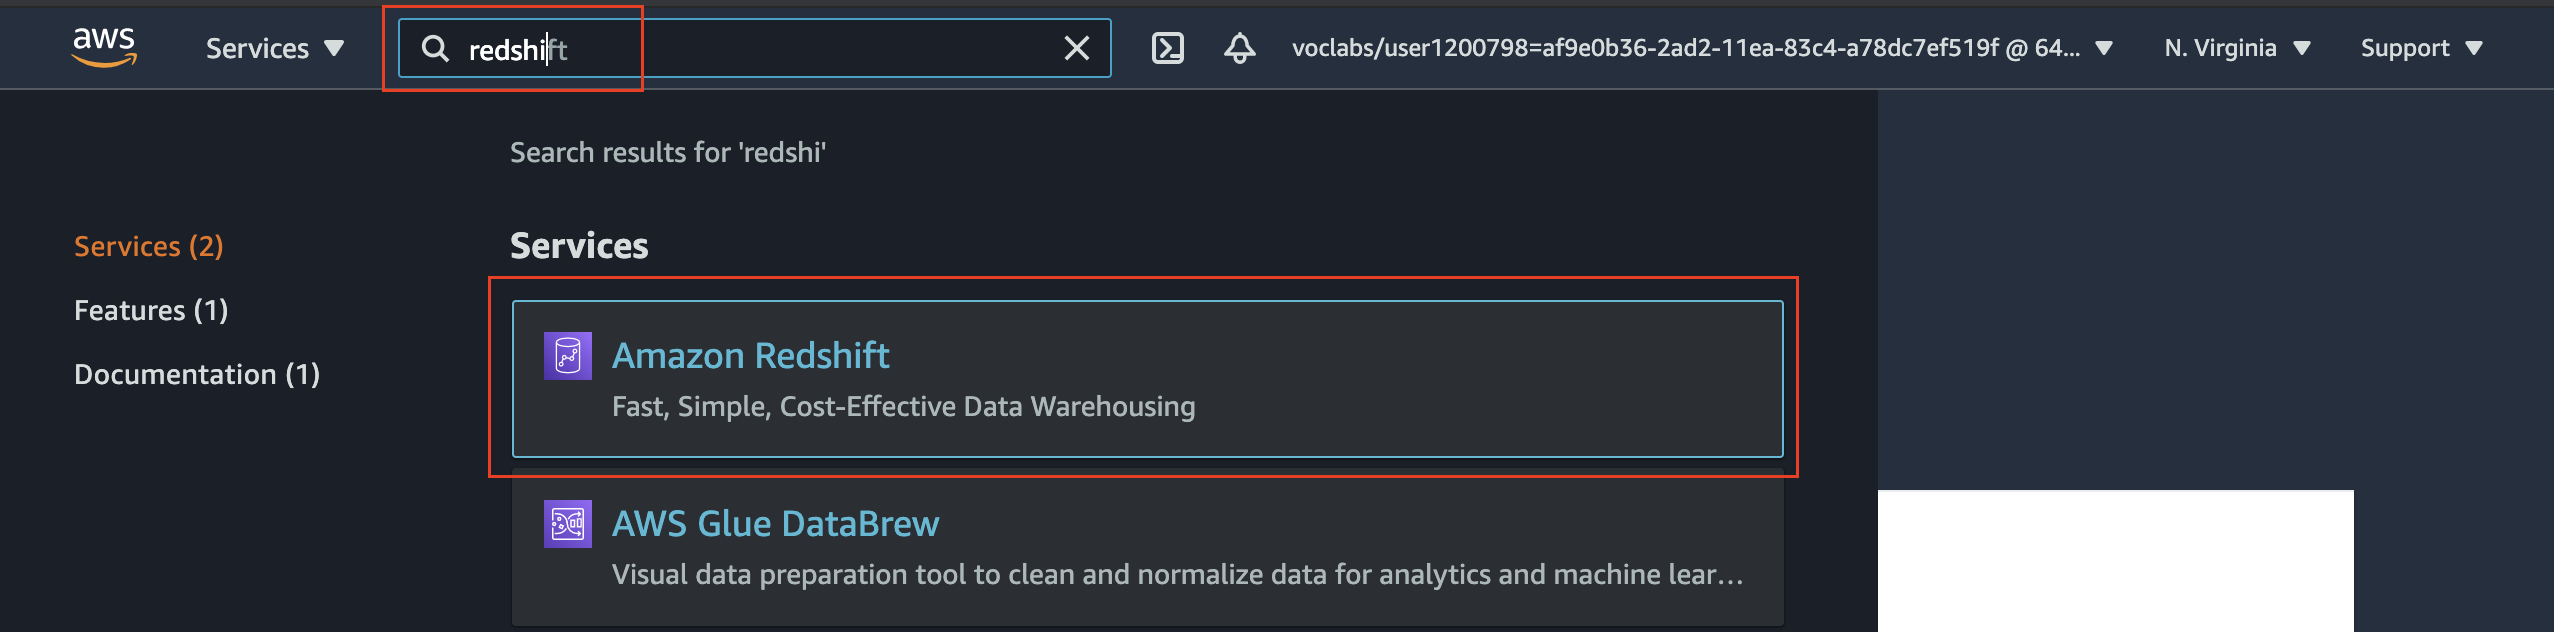
Task: Click the Amazon Redshift service icon
Action: 567,356
